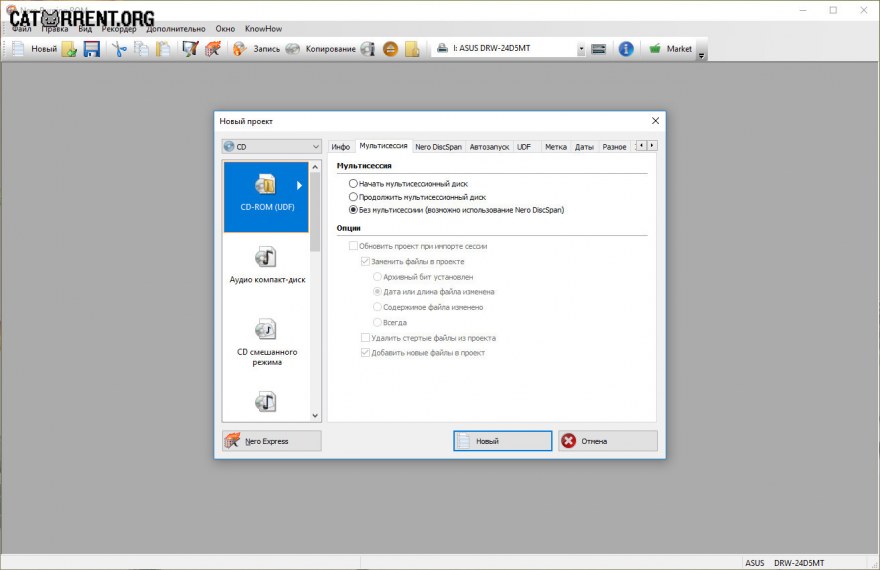The image size is (880, 570).
Task: Switch to the Разное tab
Action: 614,147
